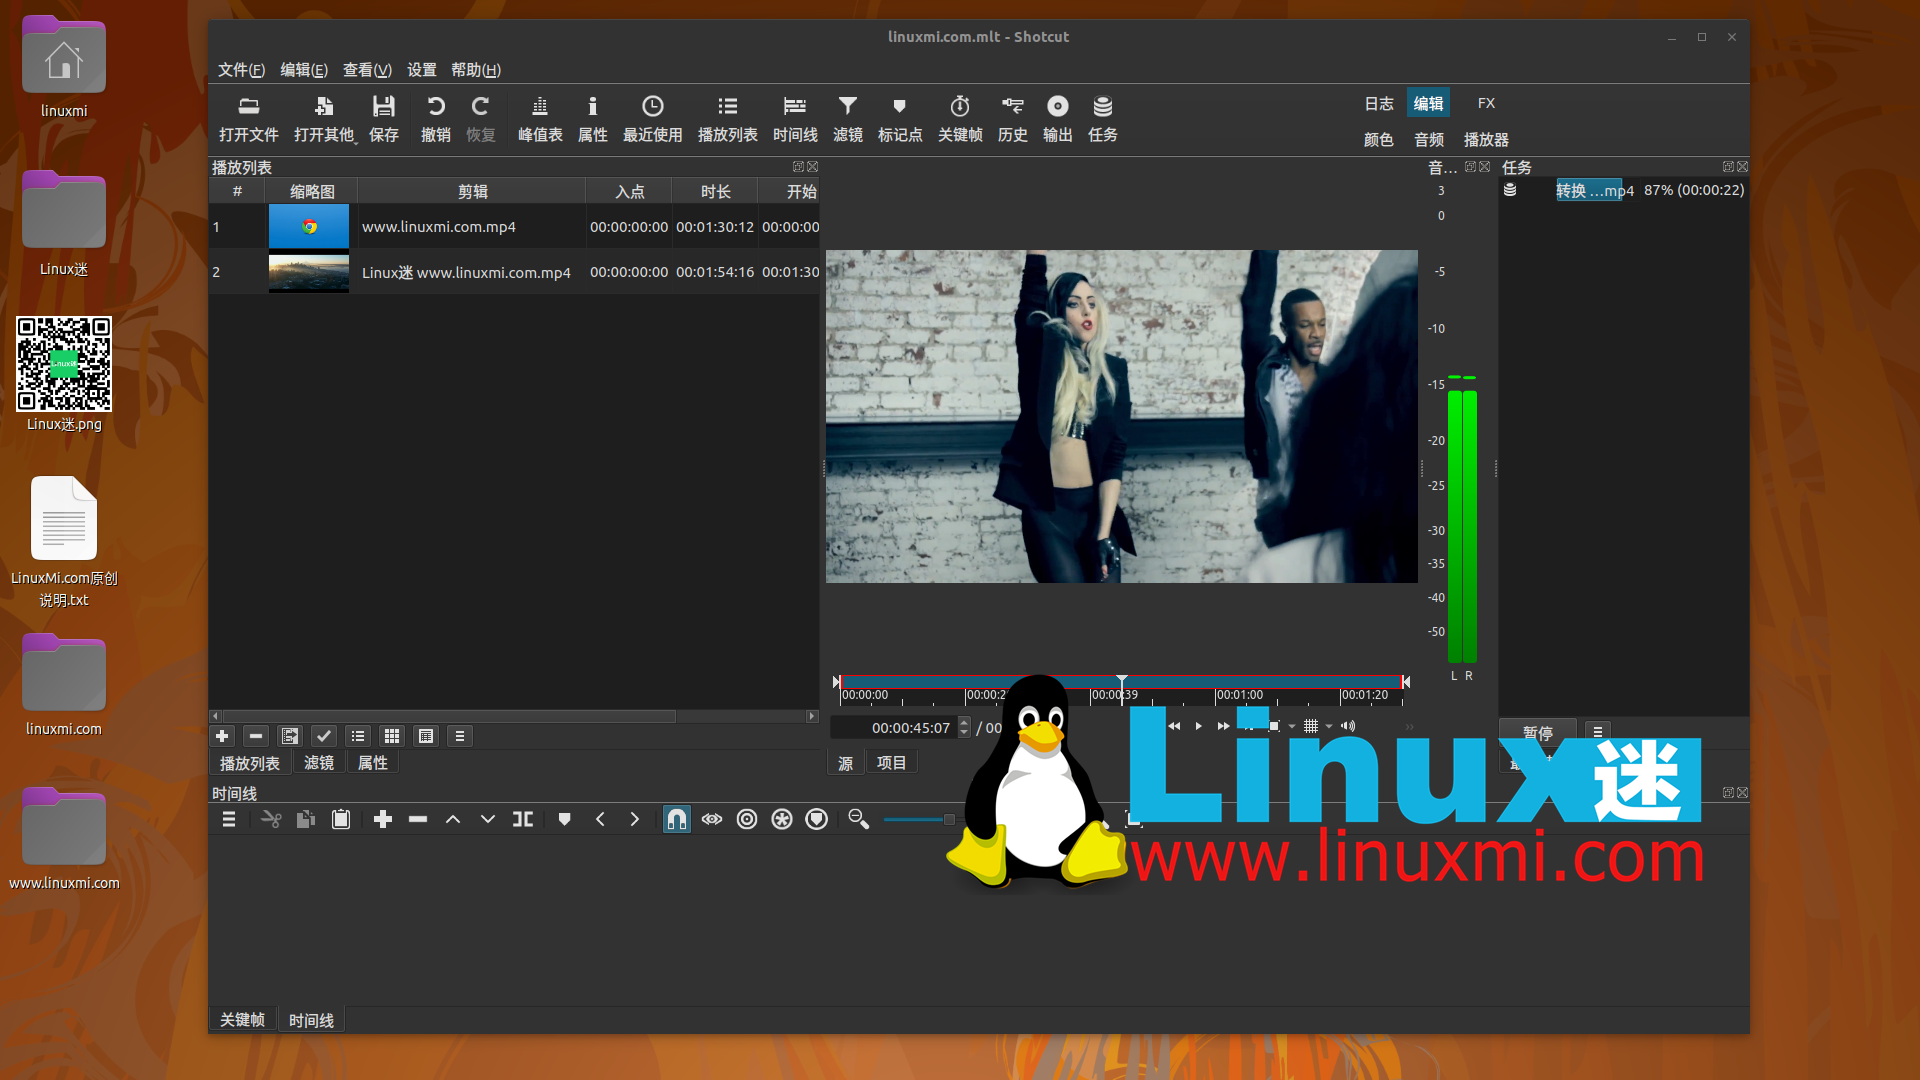Open the Filters (滤镜) funnel icon

point(848,119)
